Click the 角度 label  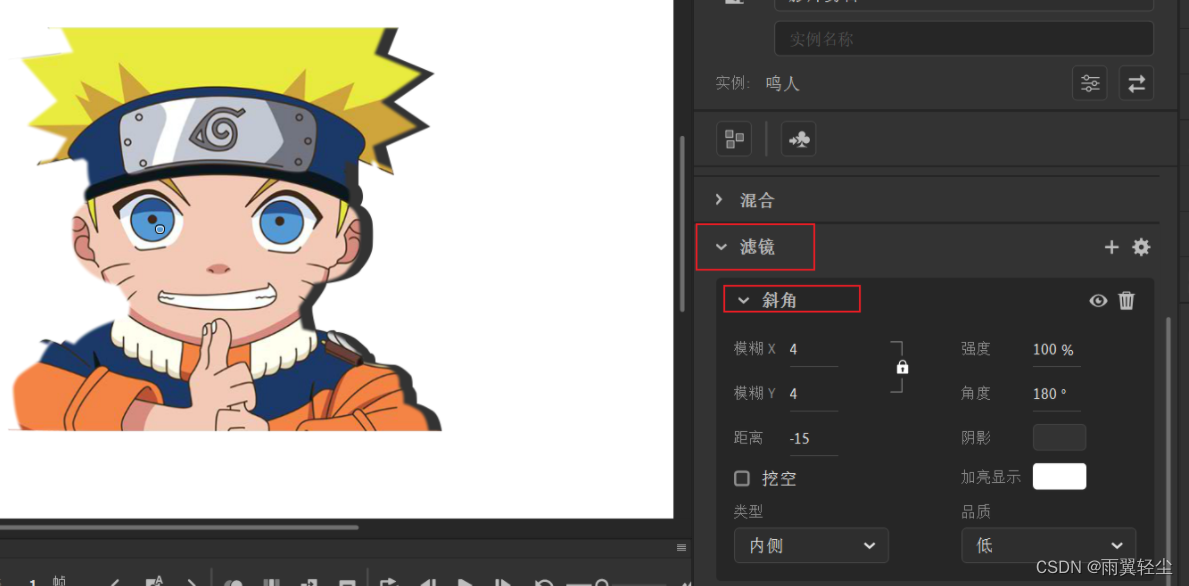(976, 393)
